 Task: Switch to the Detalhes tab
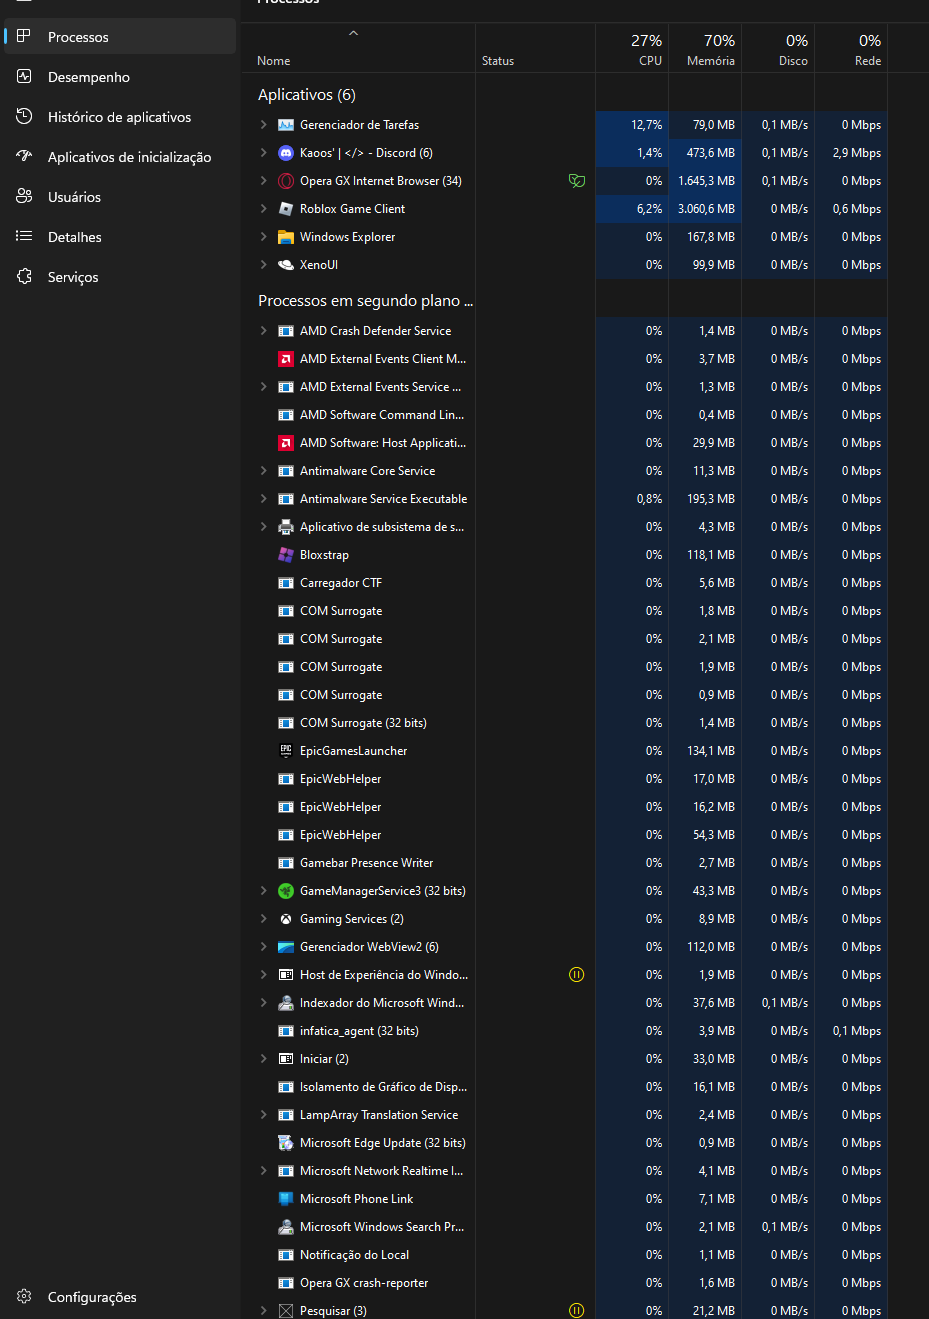(x=120, y=237)
